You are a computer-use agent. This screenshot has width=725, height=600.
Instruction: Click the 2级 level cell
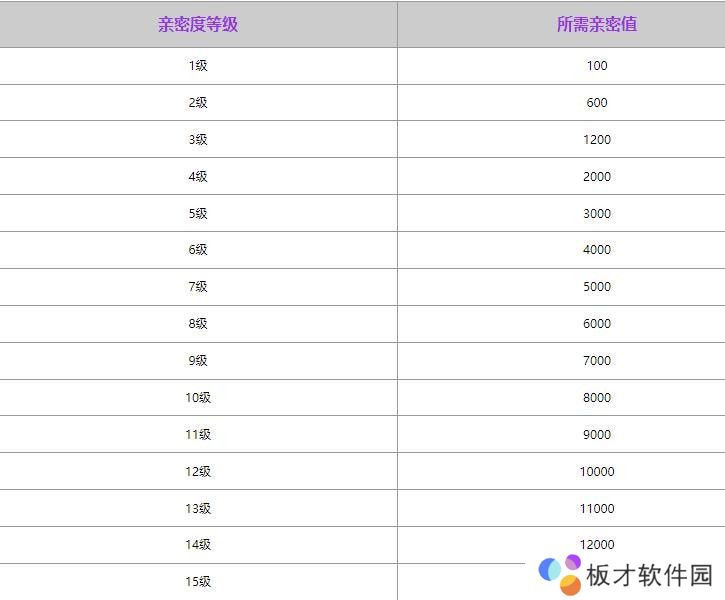click(x=198, y=103)
